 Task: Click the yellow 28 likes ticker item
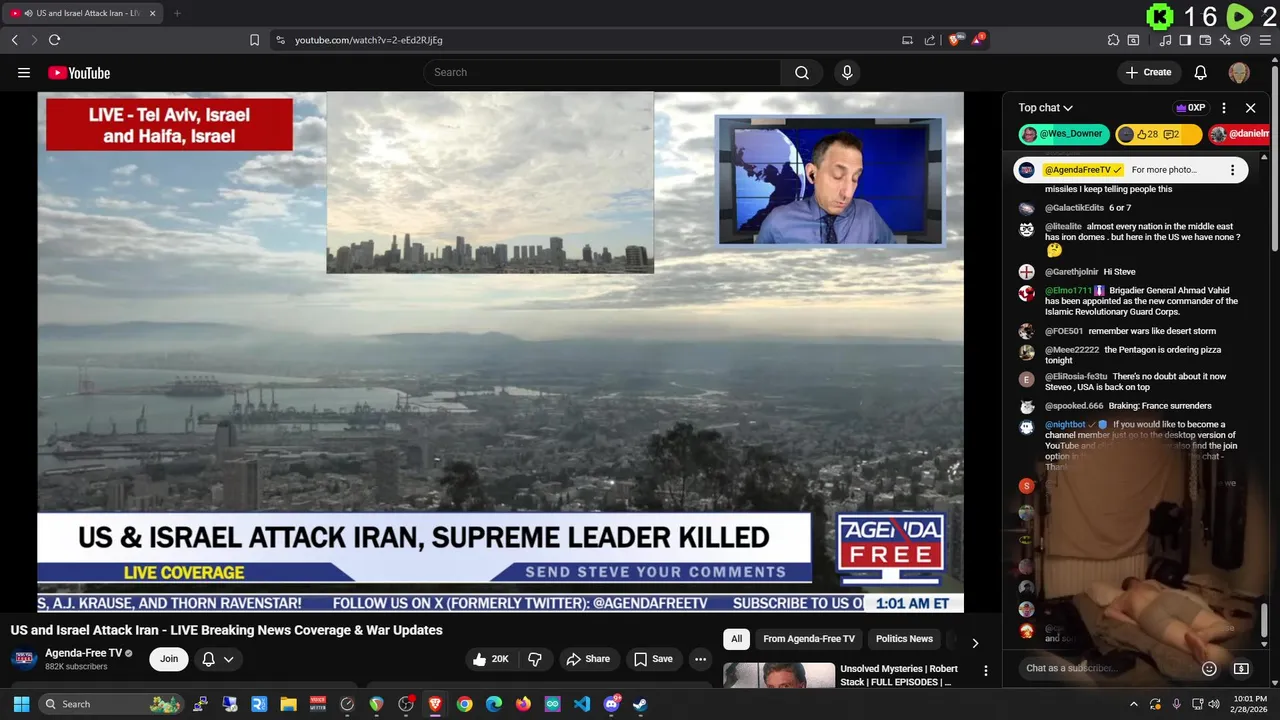[1158, 134]
